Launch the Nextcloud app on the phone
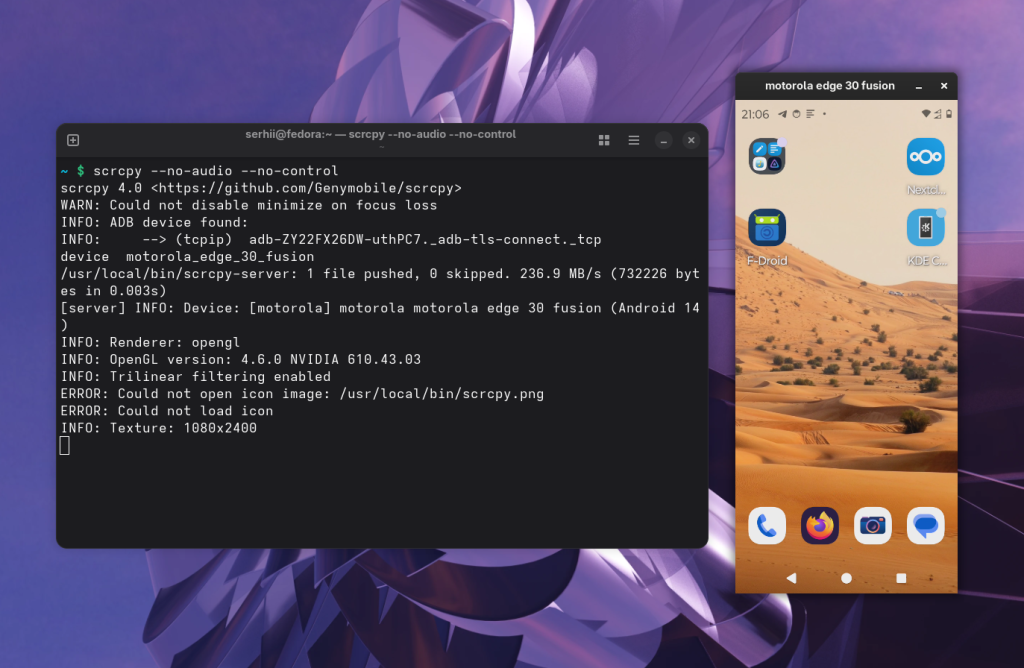This screenshot has height=668, width=1024. pos(925,156)
